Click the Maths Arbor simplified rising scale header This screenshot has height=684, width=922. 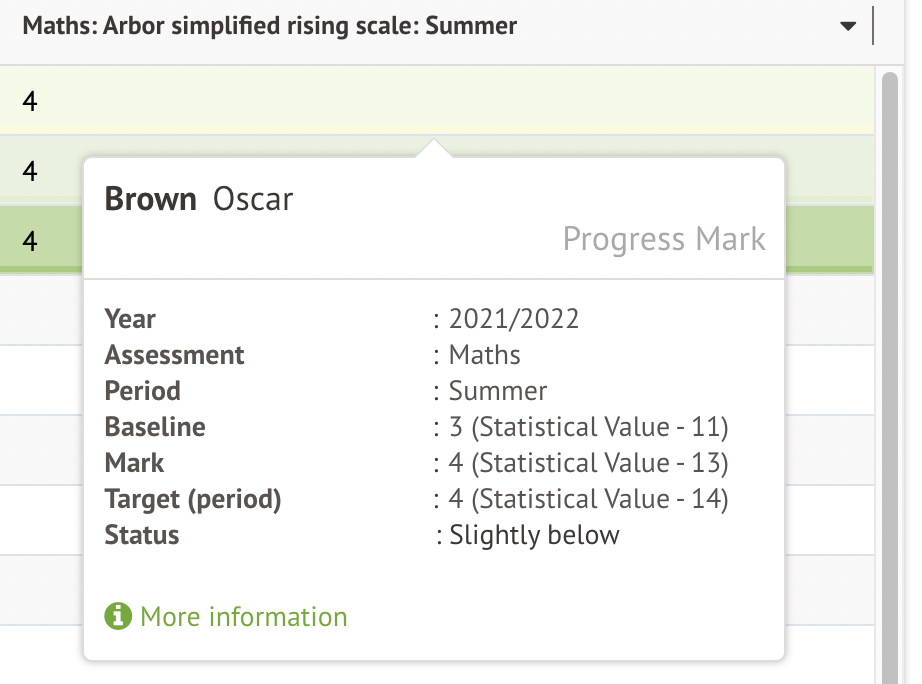point(270,26)
